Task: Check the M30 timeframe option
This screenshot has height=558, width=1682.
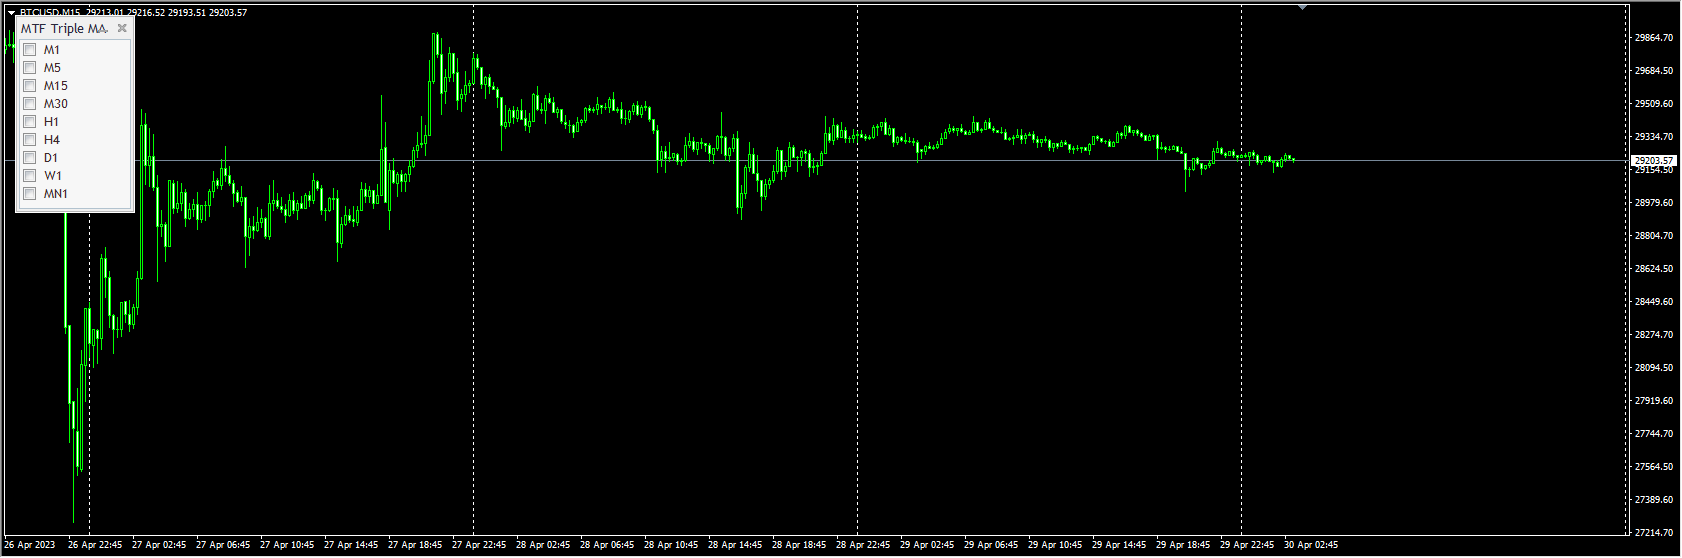Action: (30, 104)
